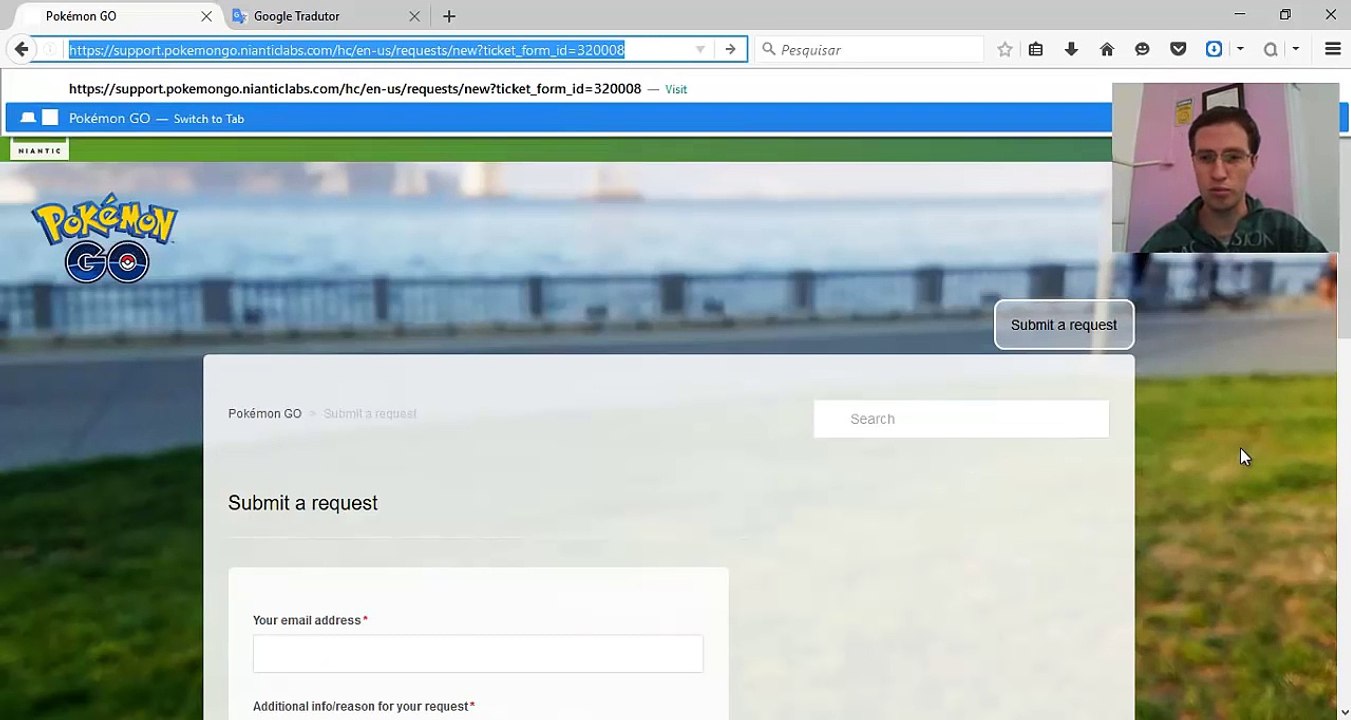Screen dimensions: 1351x720
Task: Open the address bar history dropdown
Action: tap(700, 49)
